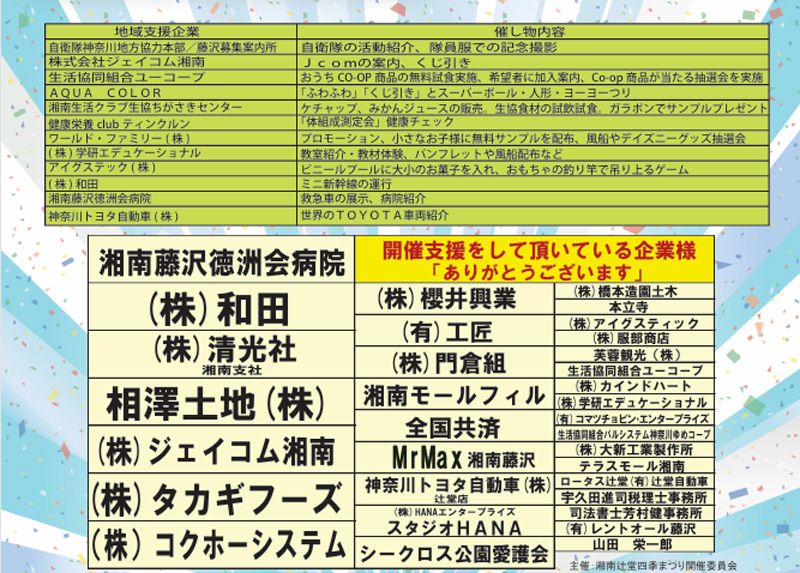Select "生活協同組合ユーコープ" in the sponsor list
This screenshot has height=573, width=800.
point(634,370)
